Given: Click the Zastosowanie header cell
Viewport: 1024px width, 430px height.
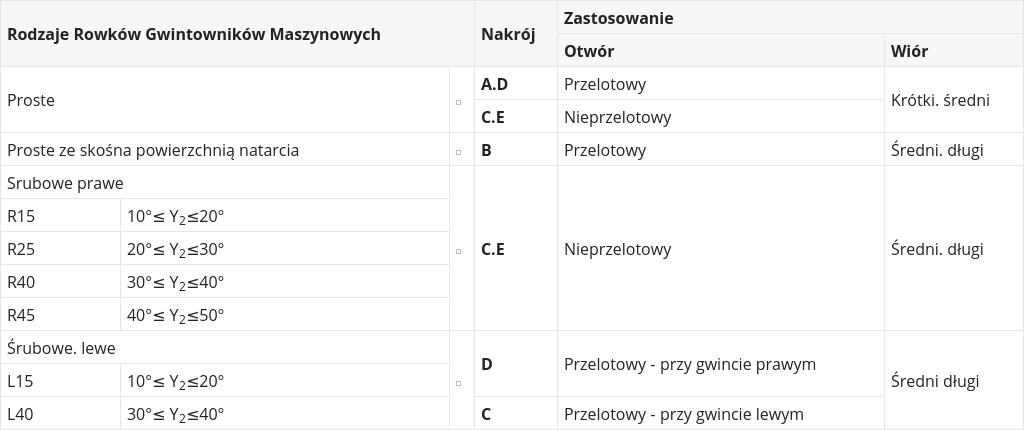Looking at the screenshot, I should pos(618,18).
